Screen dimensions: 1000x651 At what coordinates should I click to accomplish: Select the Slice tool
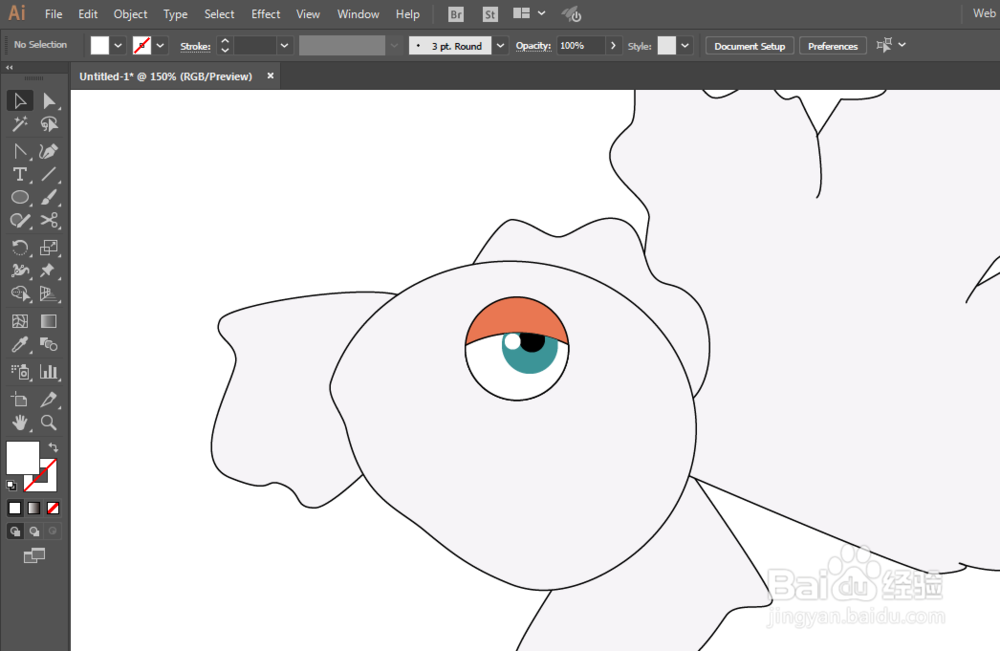click(48, 399)
